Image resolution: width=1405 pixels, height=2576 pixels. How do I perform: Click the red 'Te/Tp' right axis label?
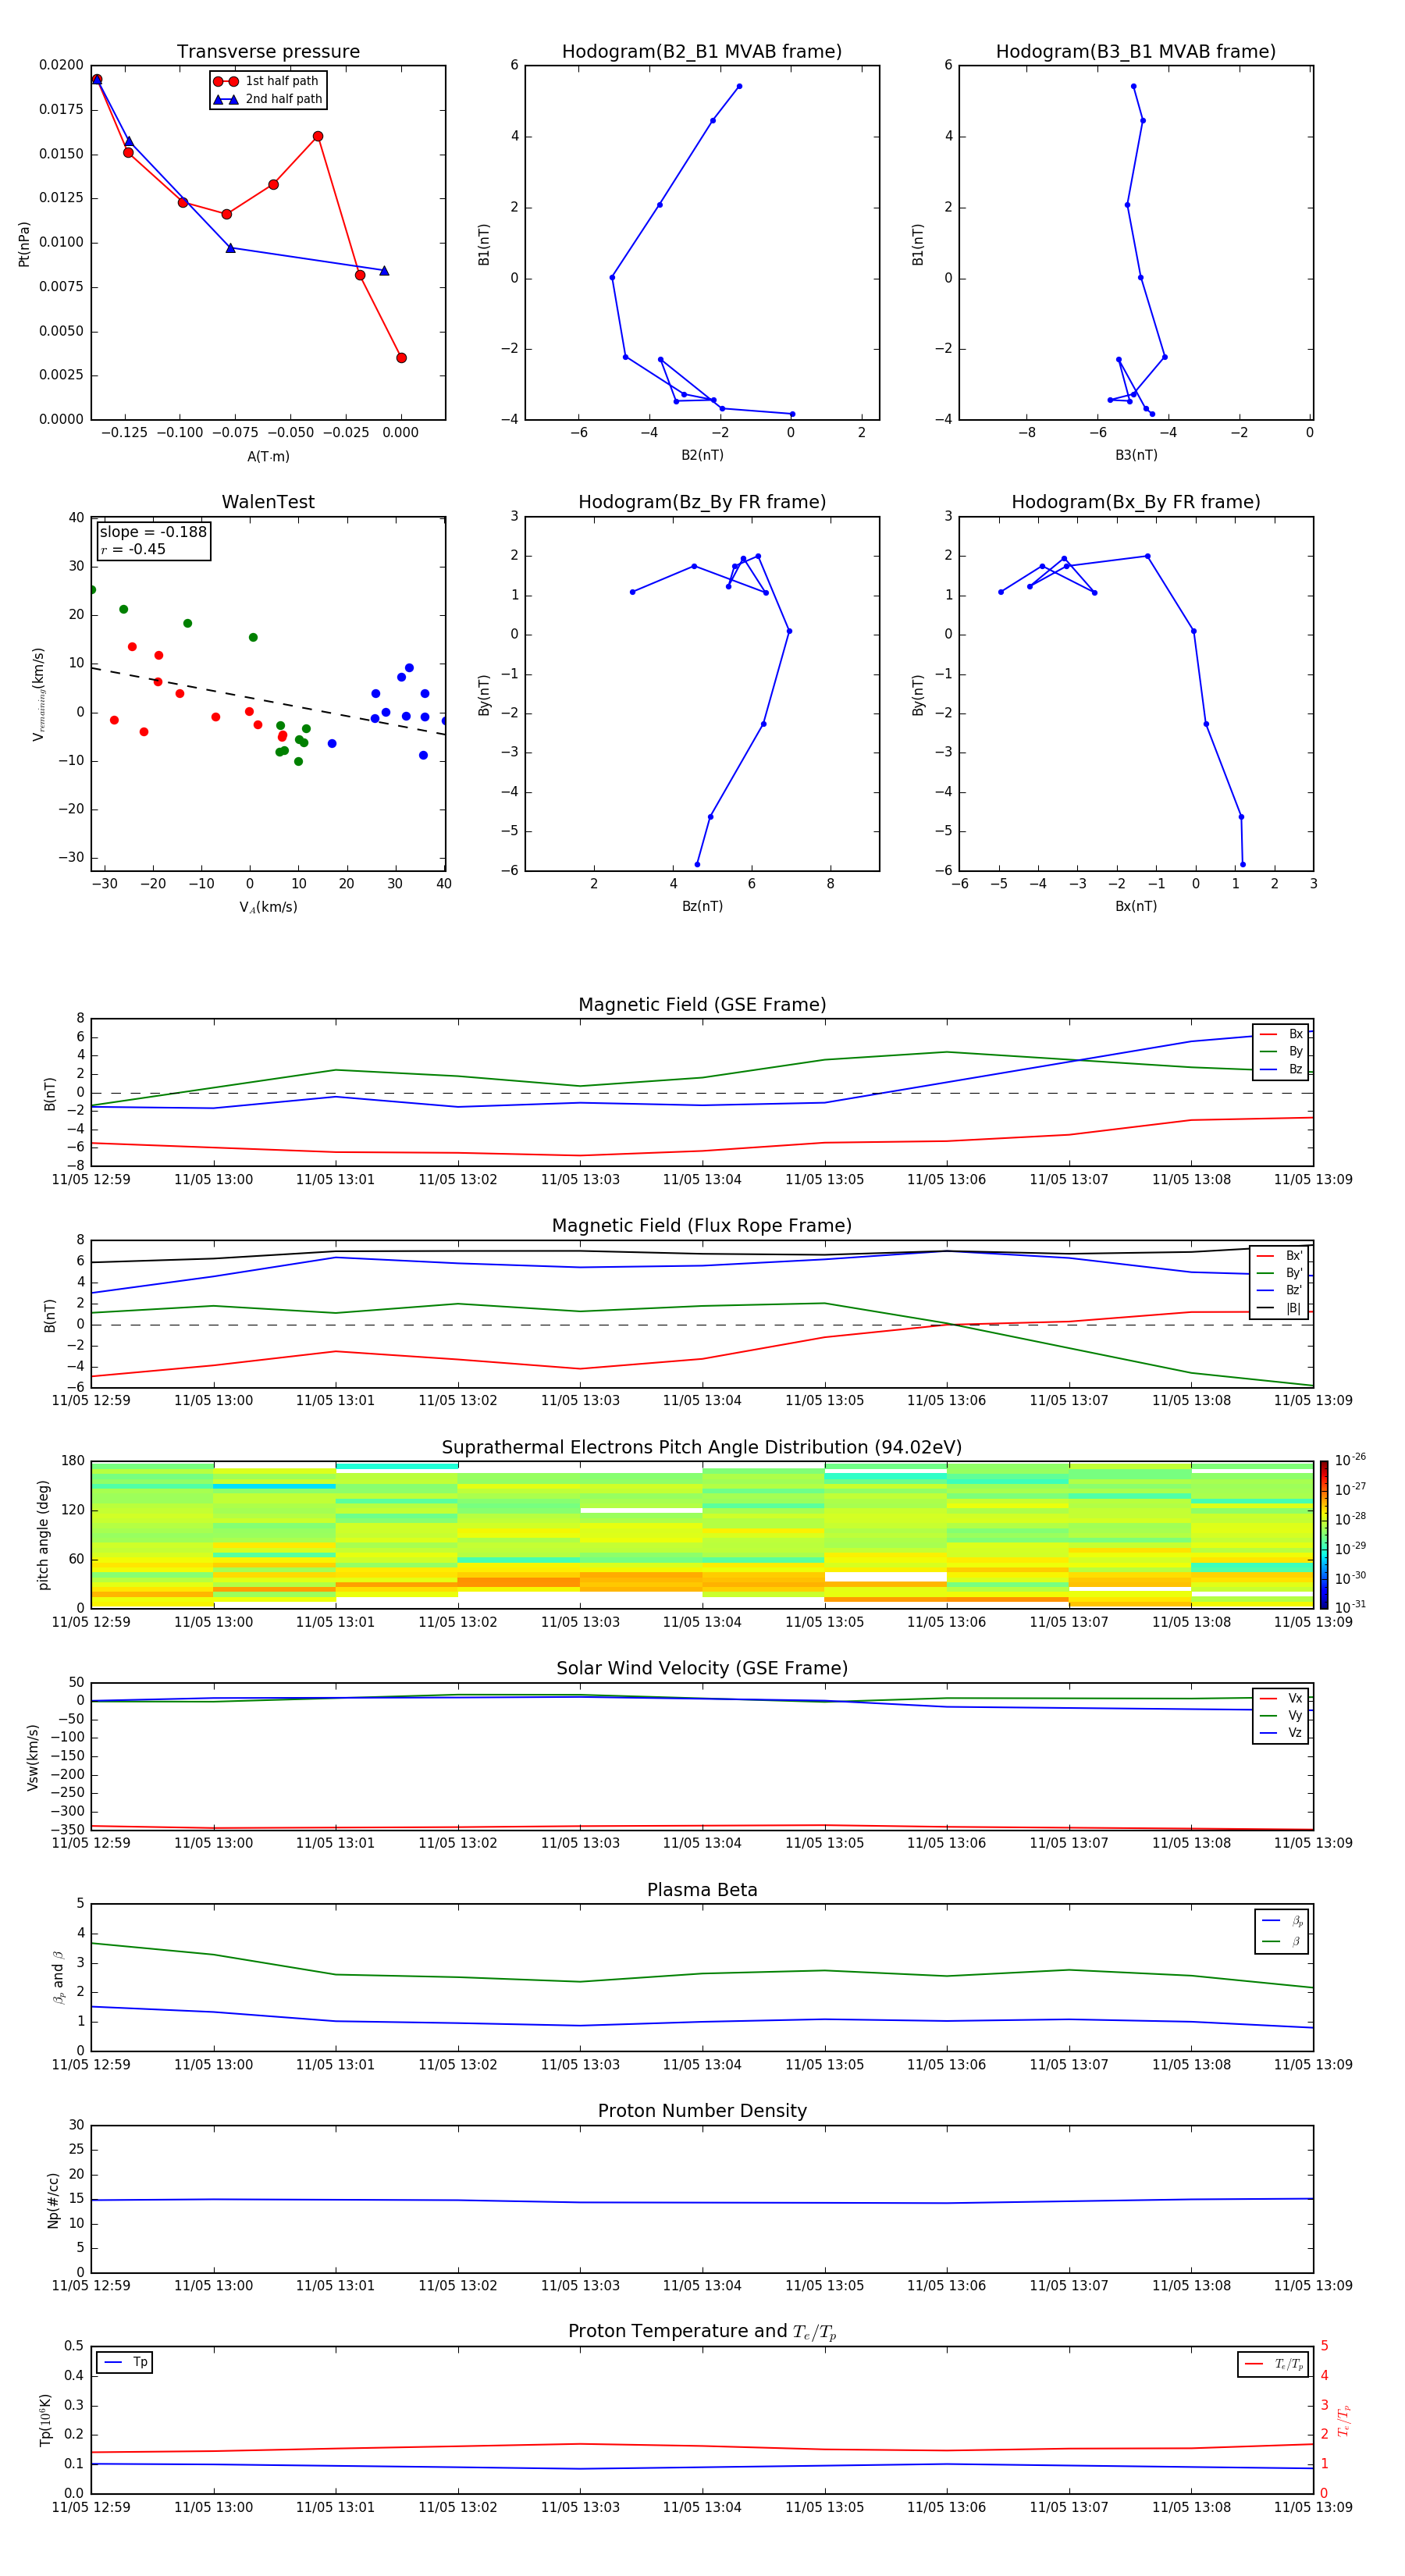[1344, 2420]
